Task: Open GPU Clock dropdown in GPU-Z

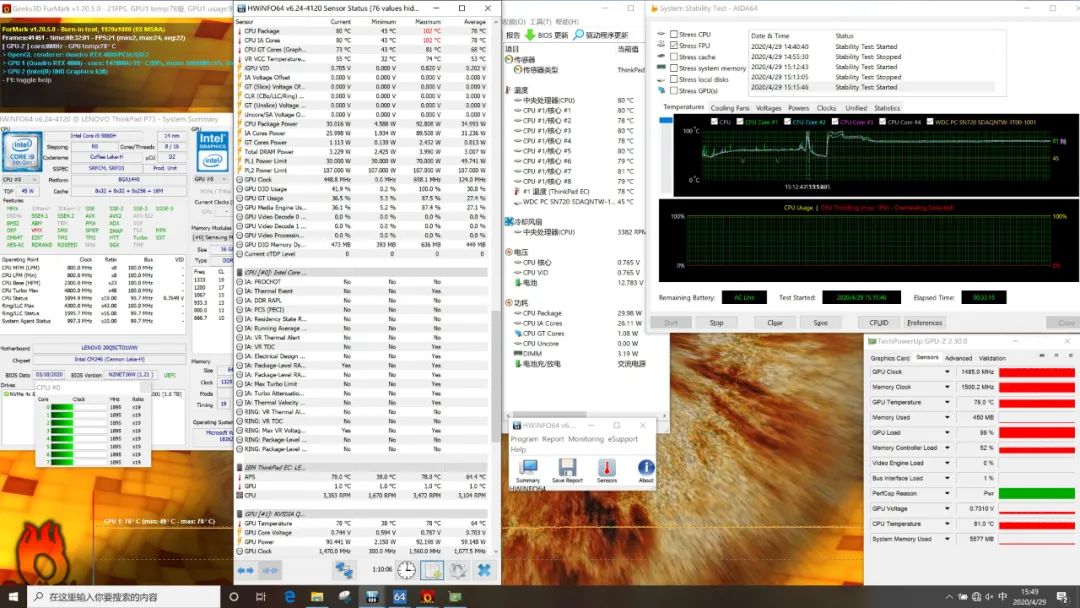Action: point(947,372)
